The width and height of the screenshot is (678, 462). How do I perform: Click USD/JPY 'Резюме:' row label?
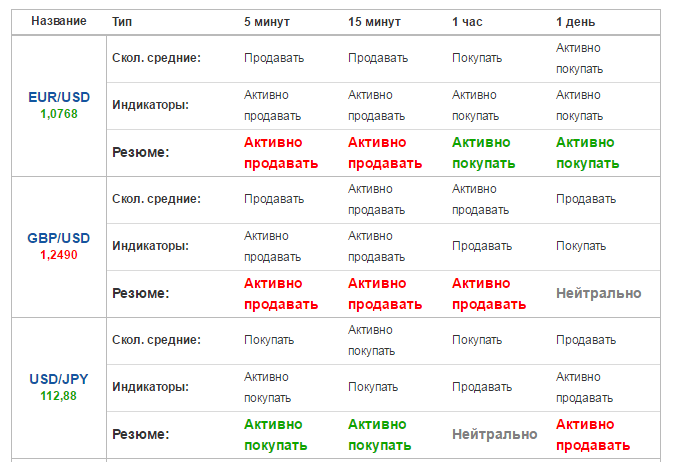pos(141,434)
